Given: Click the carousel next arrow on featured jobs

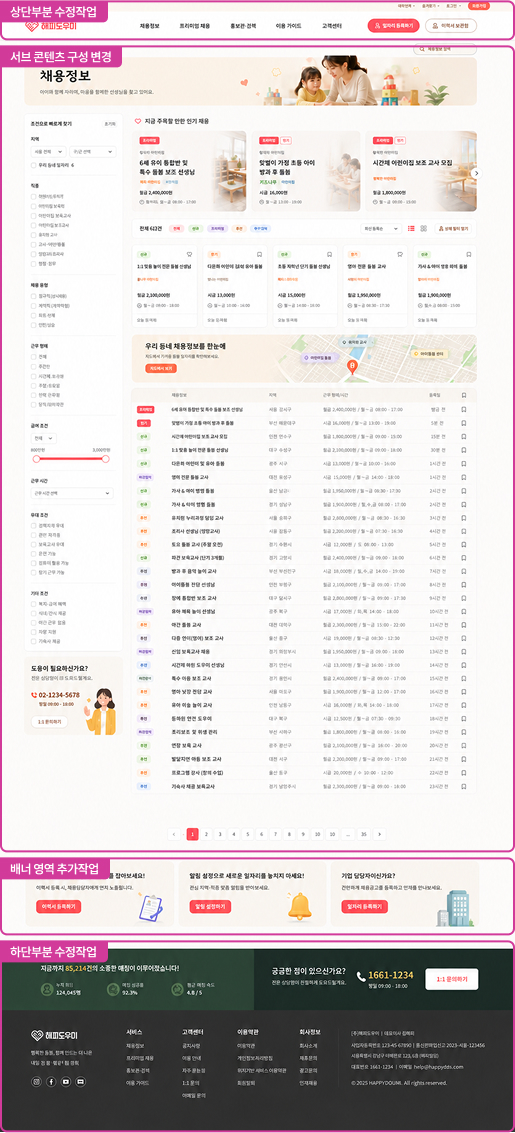Looking at the screenshot, I should click(x=476, y=173).
